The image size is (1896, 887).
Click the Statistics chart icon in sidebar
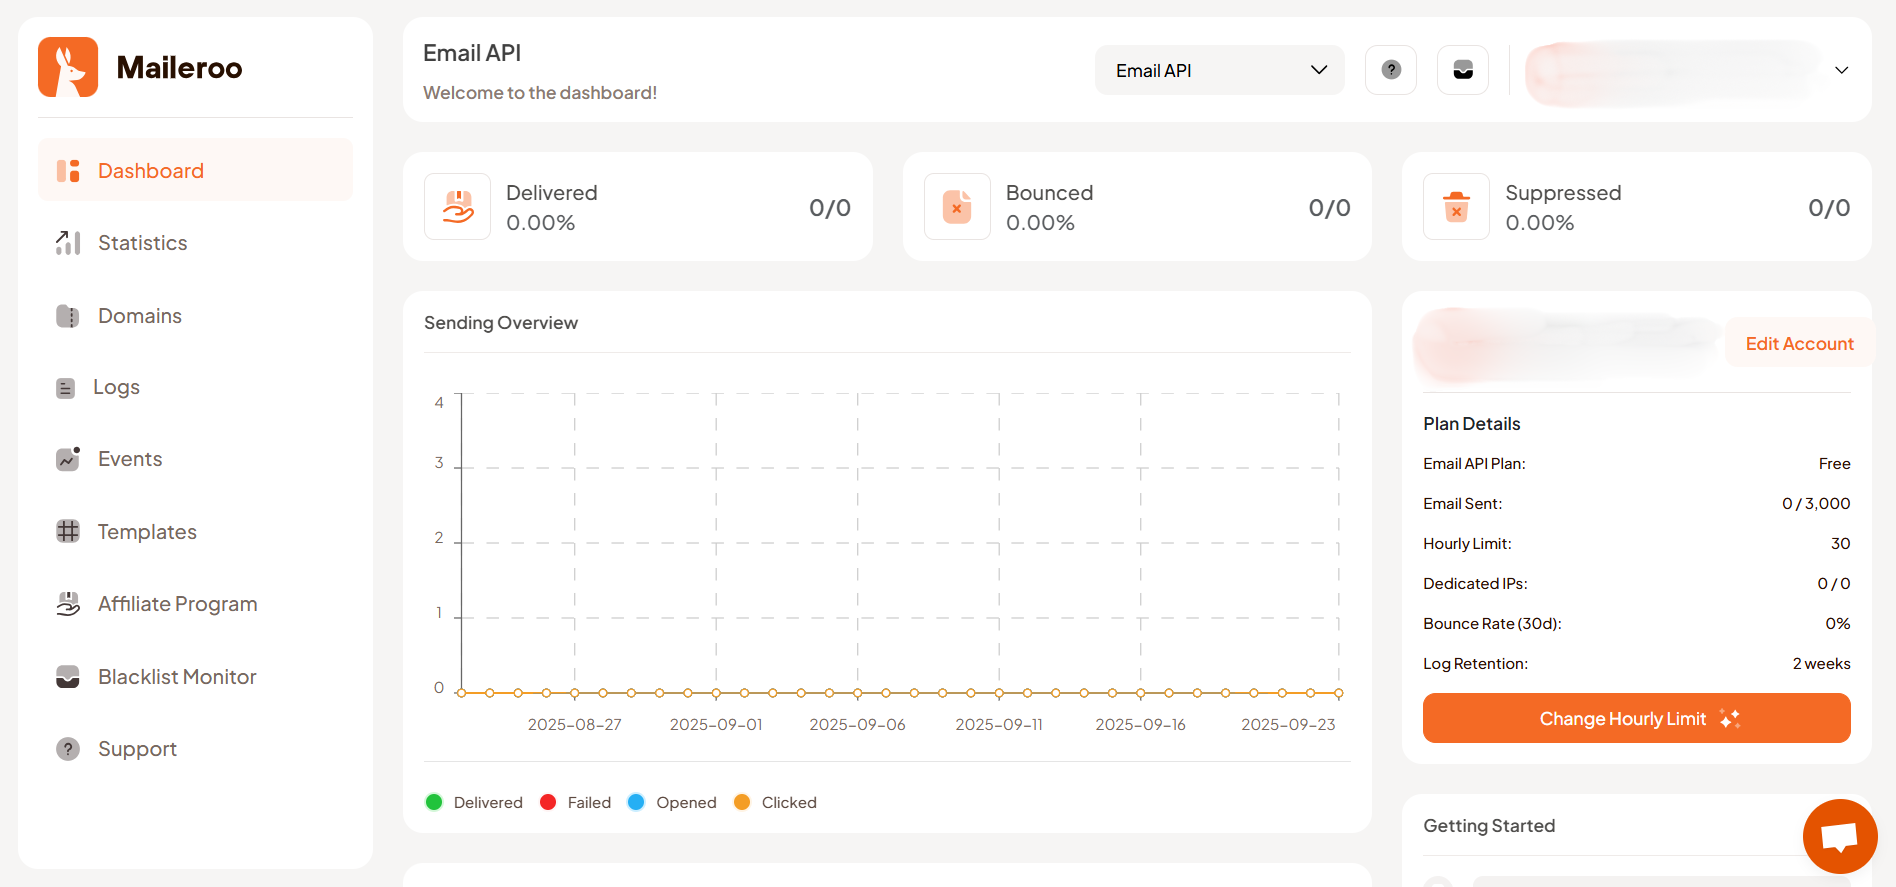(68, 243)
